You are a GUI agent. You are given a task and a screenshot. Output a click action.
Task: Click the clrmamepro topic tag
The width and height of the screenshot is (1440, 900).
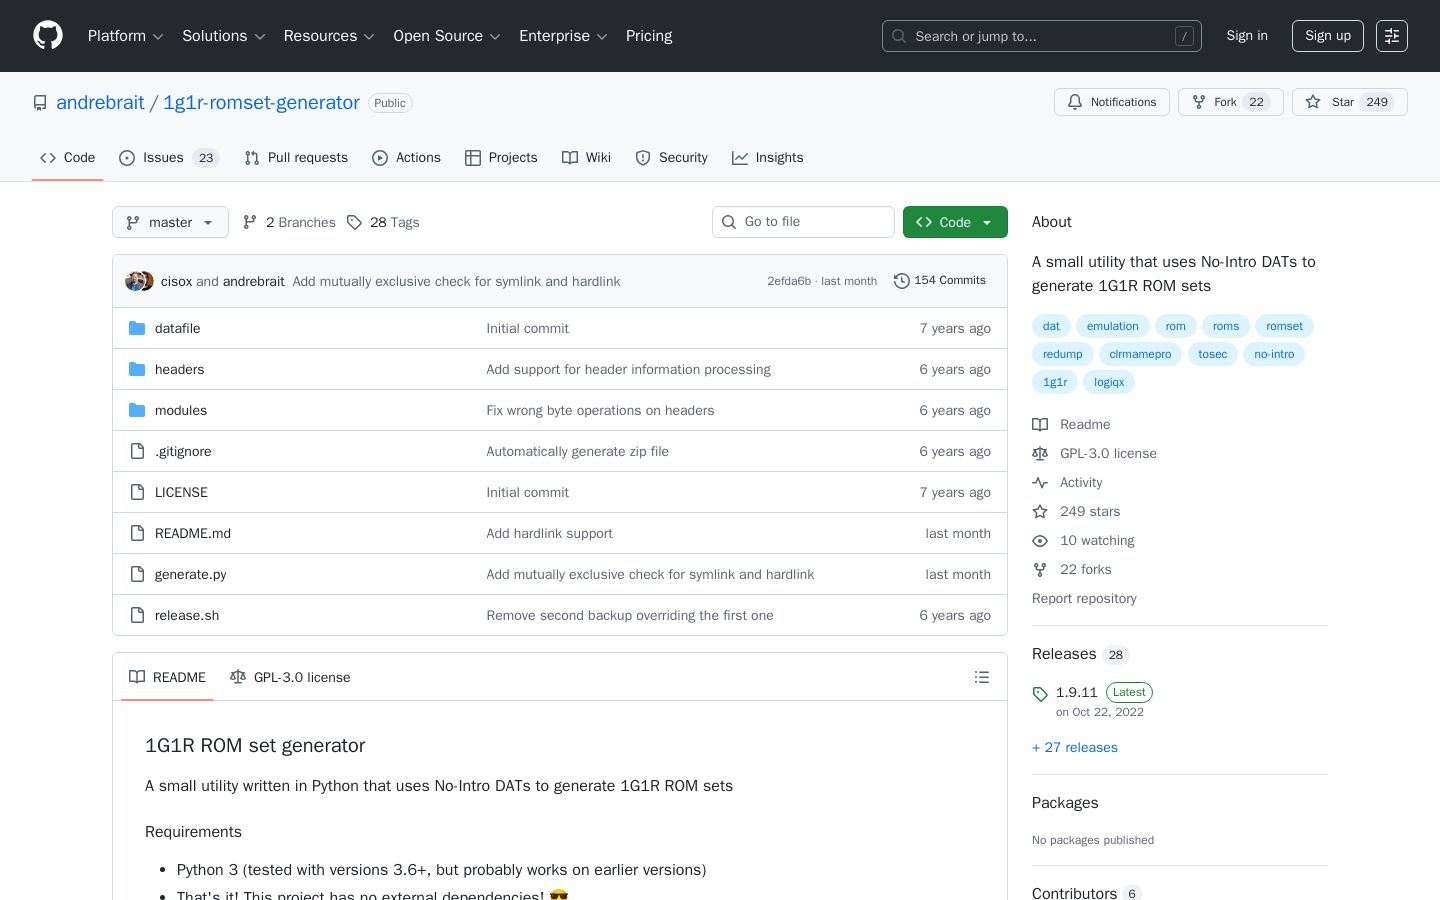coord(1140,354)
